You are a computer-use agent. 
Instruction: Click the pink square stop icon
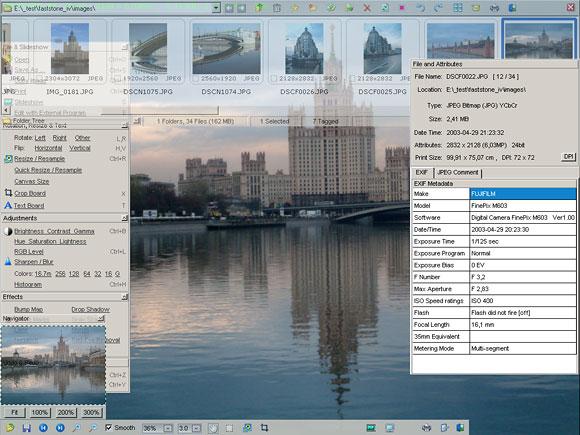402,8
